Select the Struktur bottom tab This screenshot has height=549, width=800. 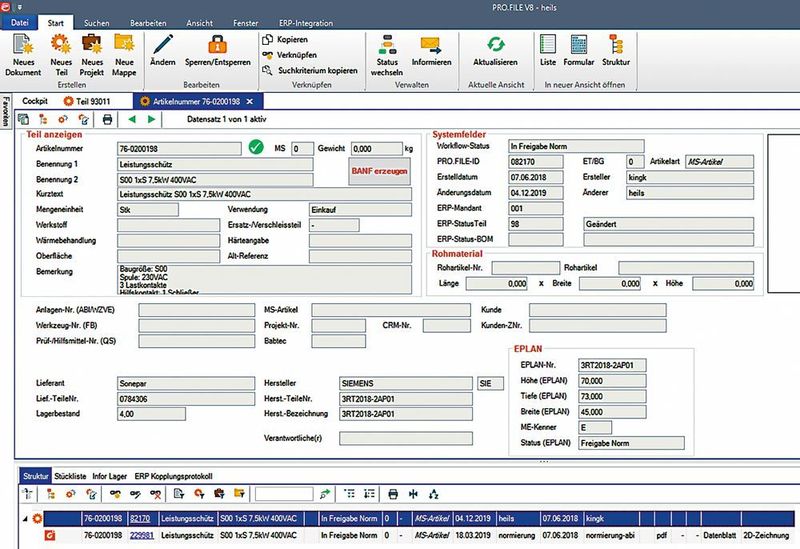pyautogui.click(x=36, y=476)
